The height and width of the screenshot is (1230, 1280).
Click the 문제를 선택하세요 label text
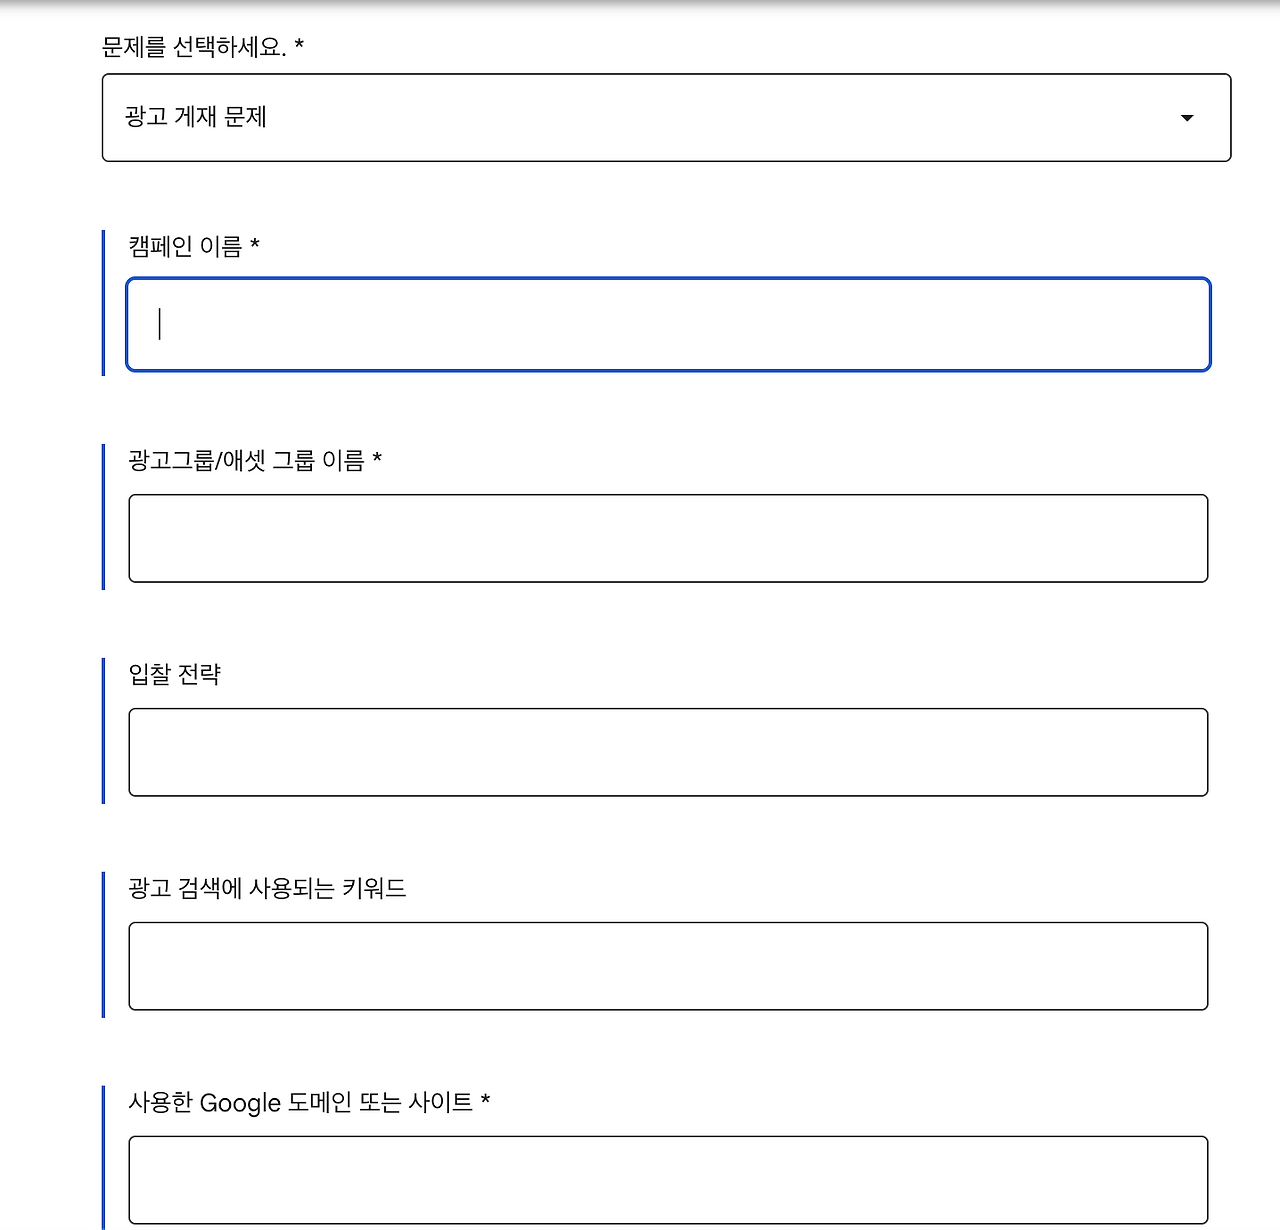[195, 45]
